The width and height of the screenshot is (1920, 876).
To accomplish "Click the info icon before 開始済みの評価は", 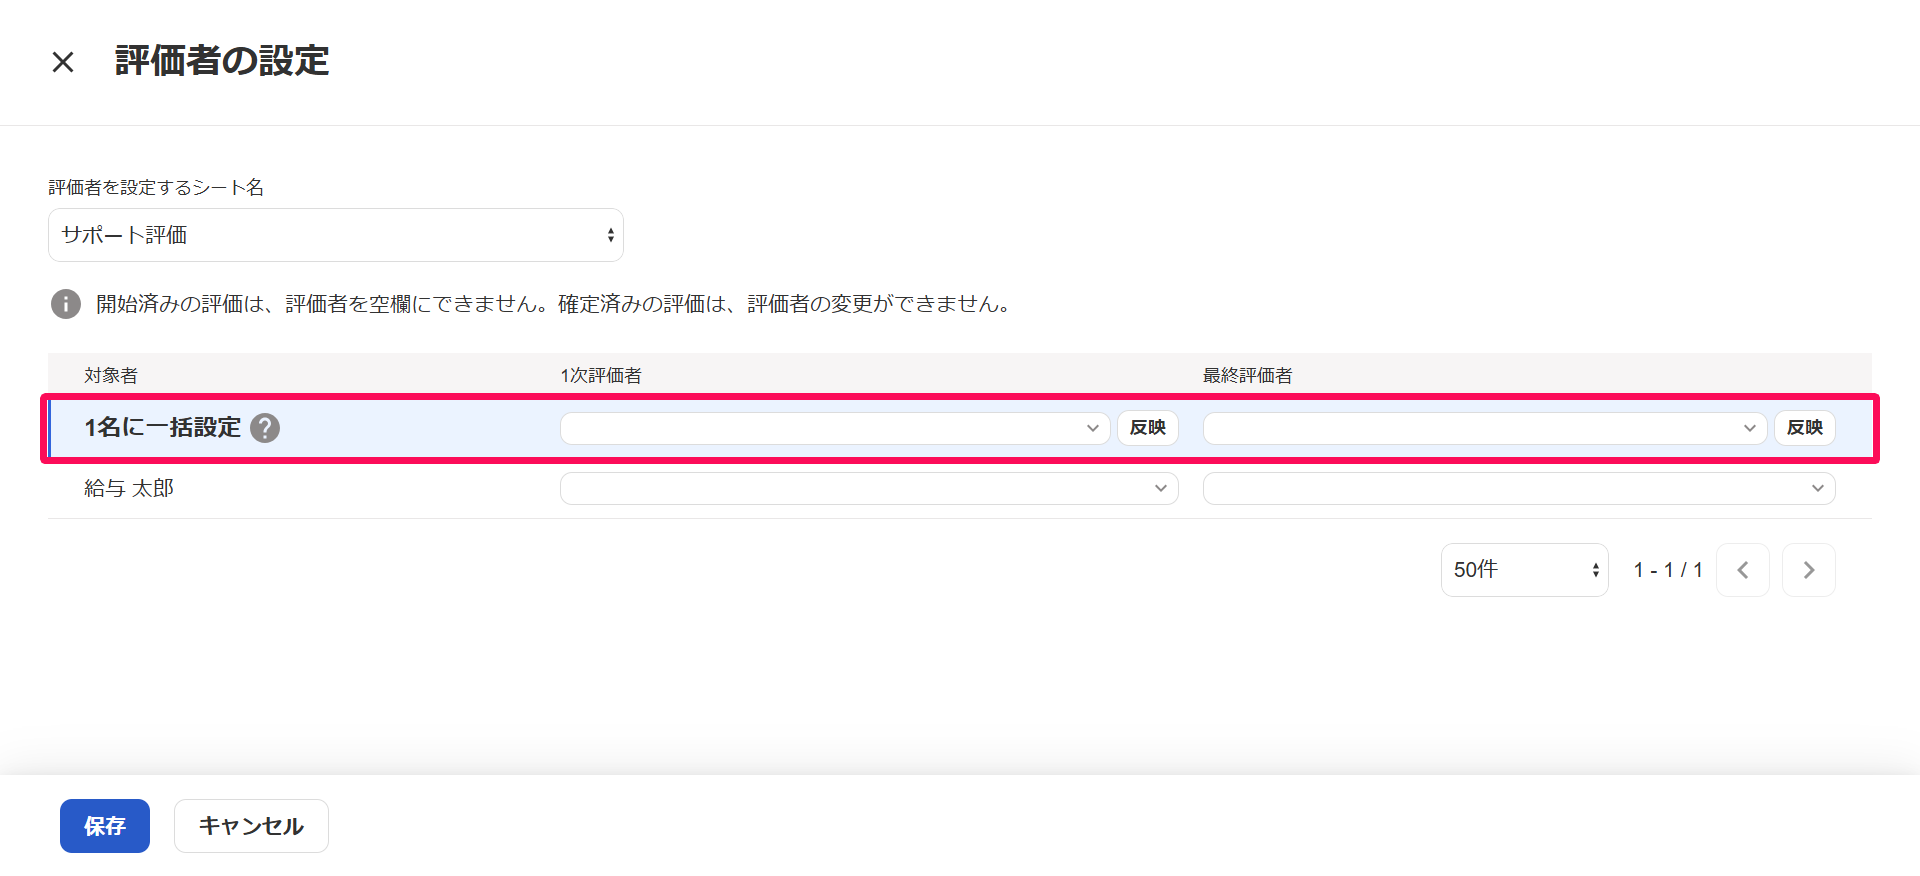I will click(x=66, y=304).
